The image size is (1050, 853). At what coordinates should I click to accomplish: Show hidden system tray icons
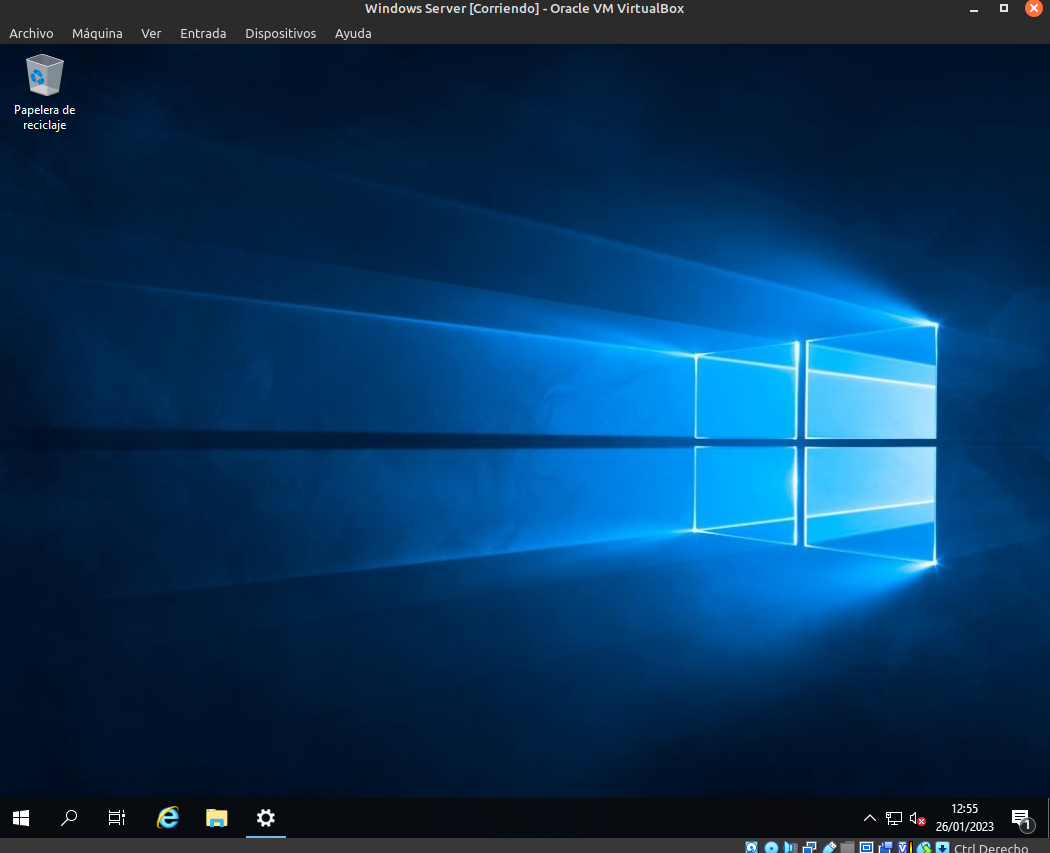point(870,818)
